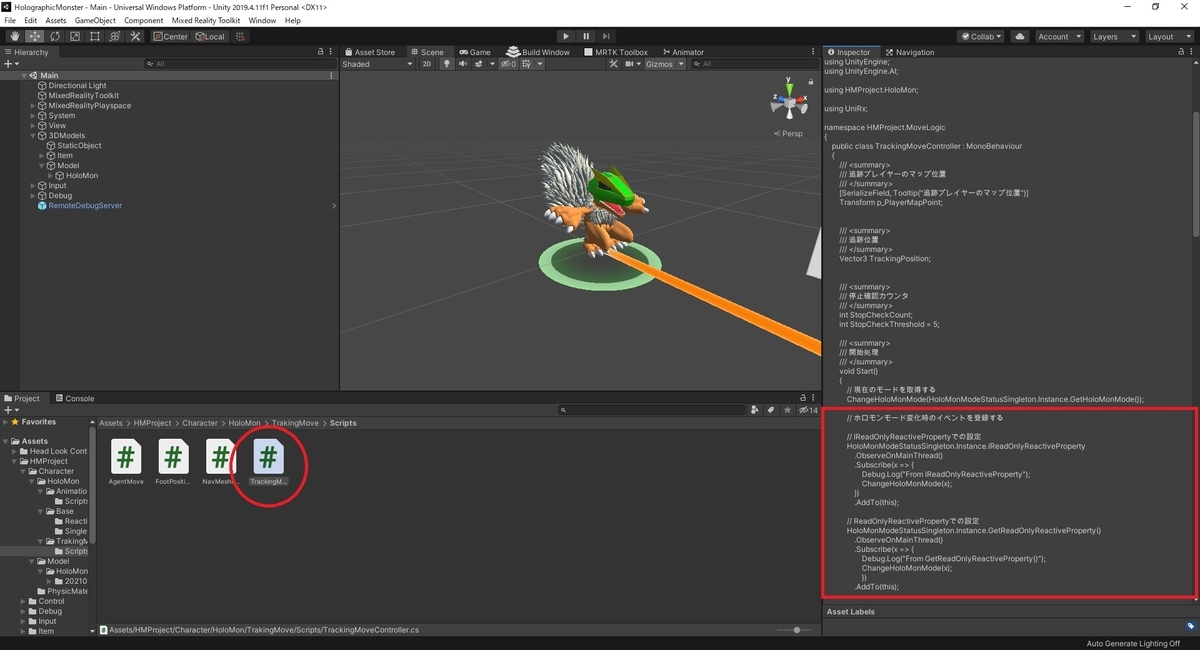This screenshot has width=1200, height=650.
Task: Start Play mode
Action: click(566, 36)
